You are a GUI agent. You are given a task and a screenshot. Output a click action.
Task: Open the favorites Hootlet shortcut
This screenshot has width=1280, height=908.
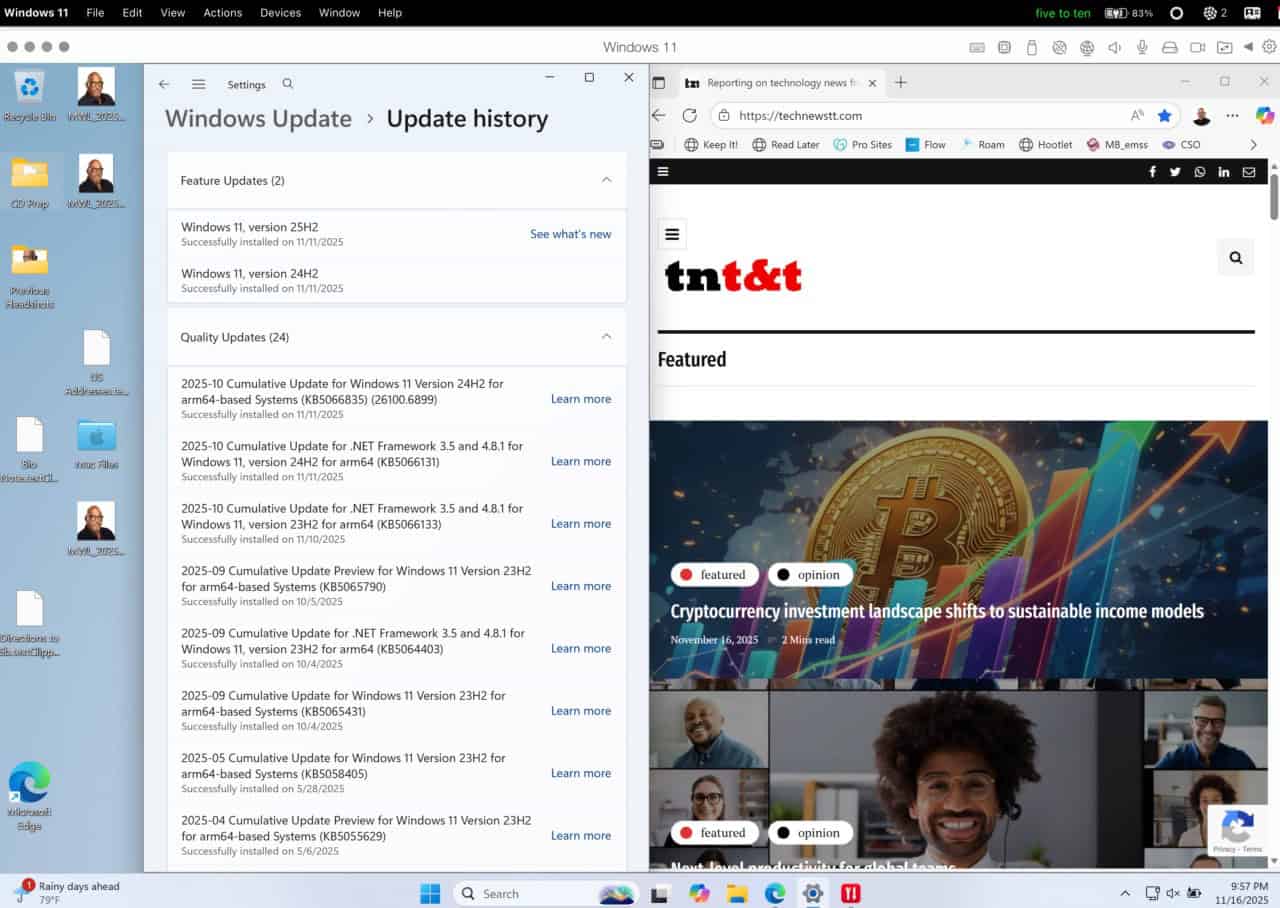pos(1045,144)
